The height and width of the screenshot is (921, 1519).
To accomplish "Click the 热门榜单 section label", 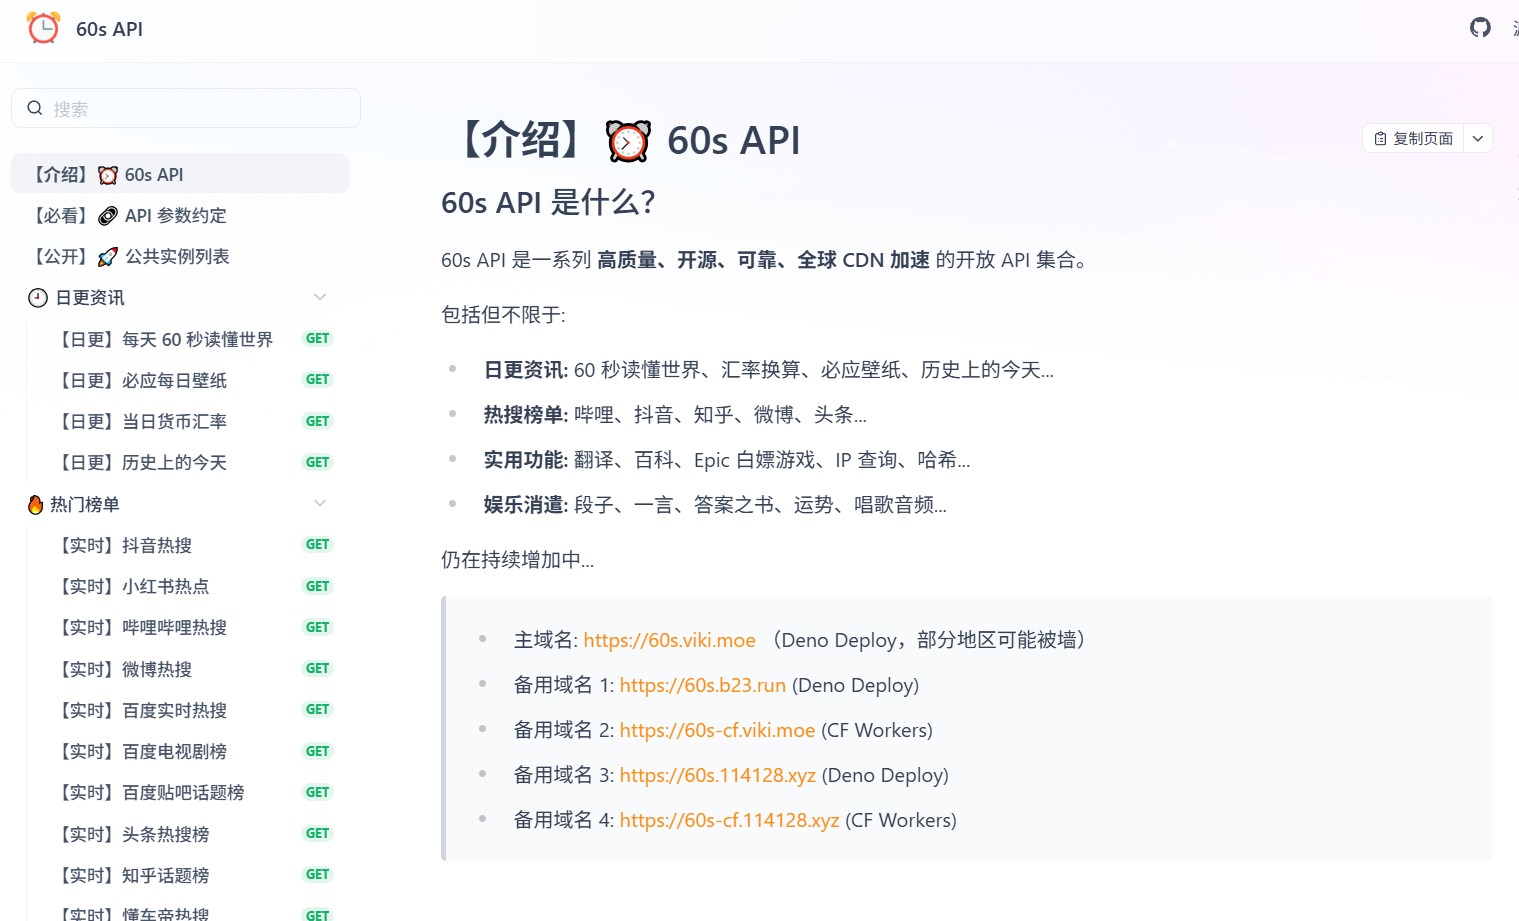I will (x=85, y=504).
